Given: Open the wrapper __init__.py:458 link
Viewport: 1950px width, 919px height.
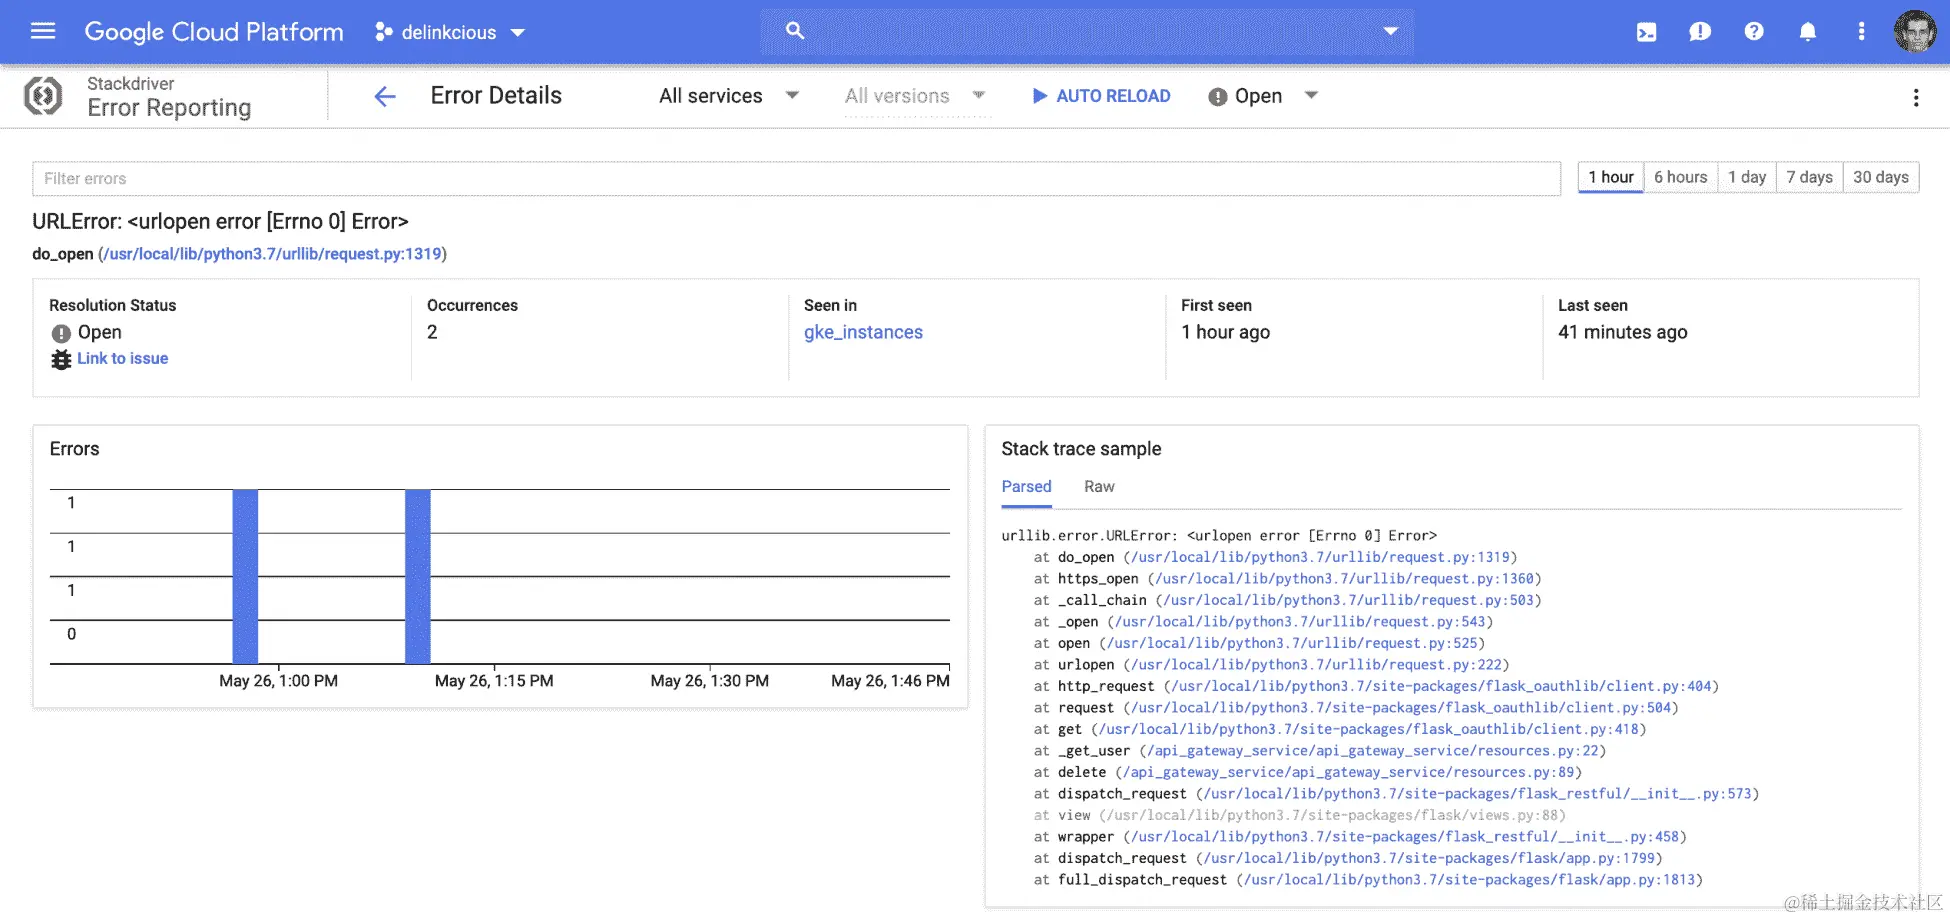Looking at the screenshot, I should [1405, 837].
